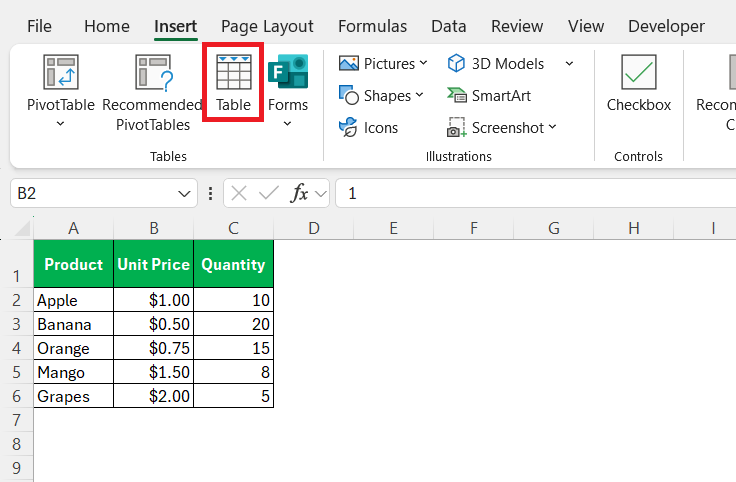Click the formula bar input showing 1
The width and height of the screenshot is (736, 482).
(536, 193)
